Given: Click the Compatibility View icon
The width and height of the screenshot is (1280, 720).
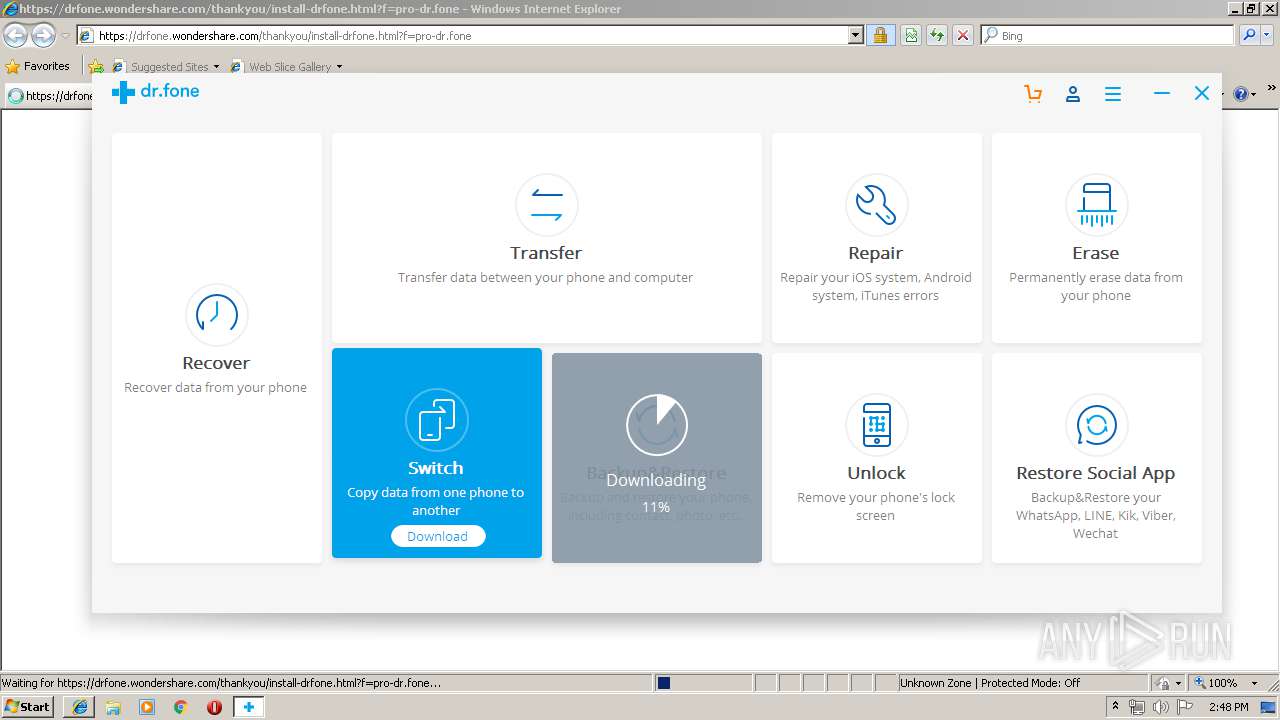Looking at the screenshot, I should click(911, 36).
